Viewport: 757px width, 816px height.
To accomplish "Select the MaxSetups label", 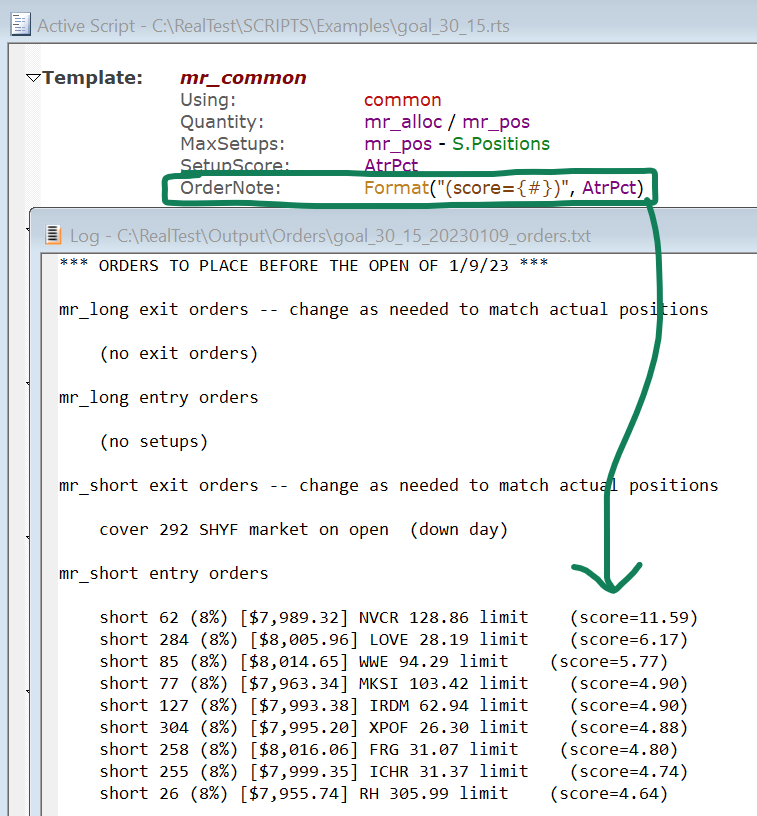I will pyautogui.click(x=232, y=144).
